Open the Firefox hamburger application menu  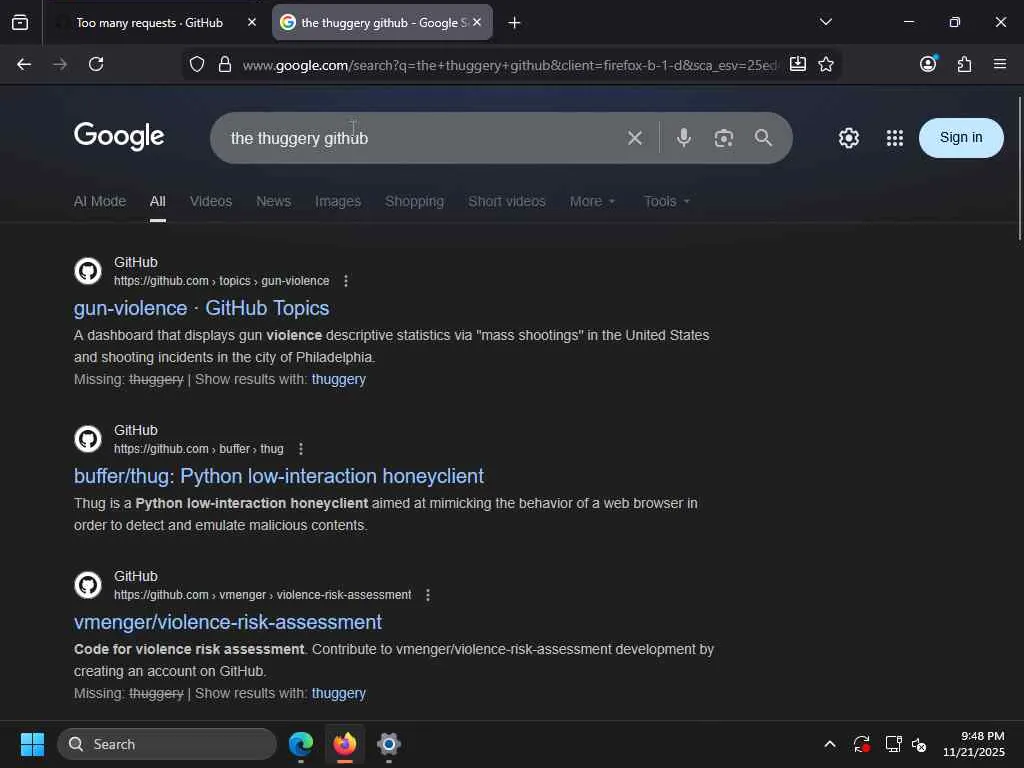click(1000, 64)
